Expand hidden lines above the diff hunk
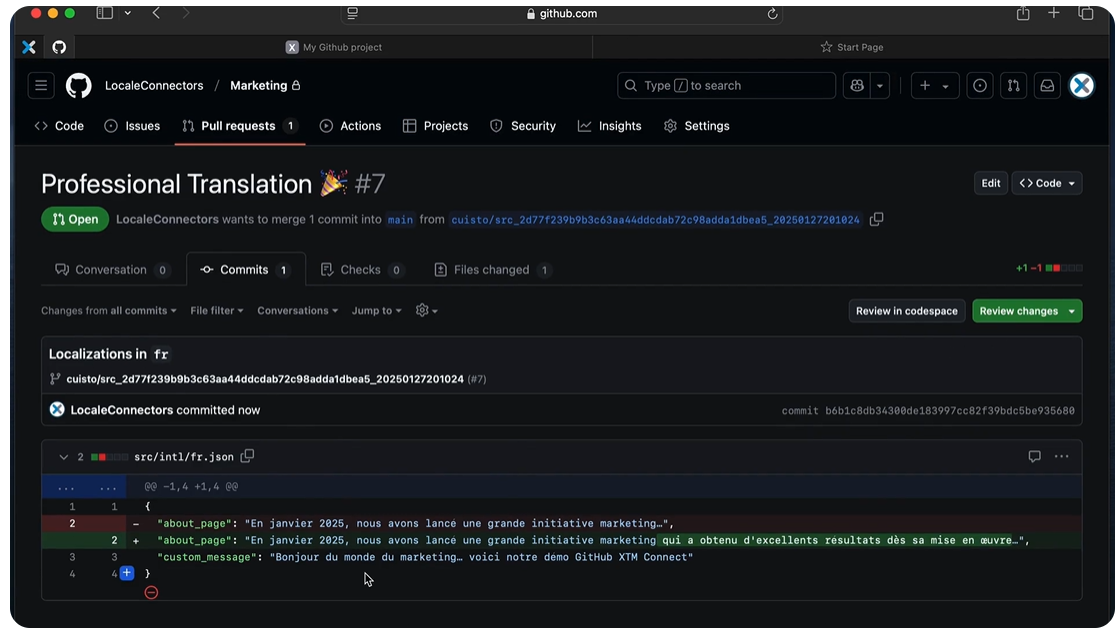The image size is (1120, 632). point(84,487)
